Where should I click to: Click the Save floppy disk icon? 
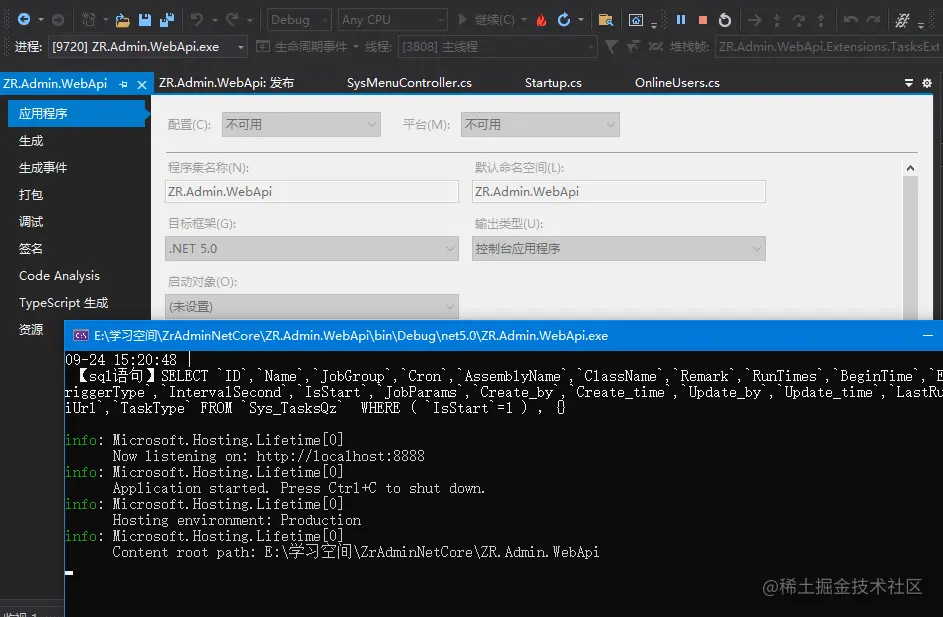[x=145, y=20]
